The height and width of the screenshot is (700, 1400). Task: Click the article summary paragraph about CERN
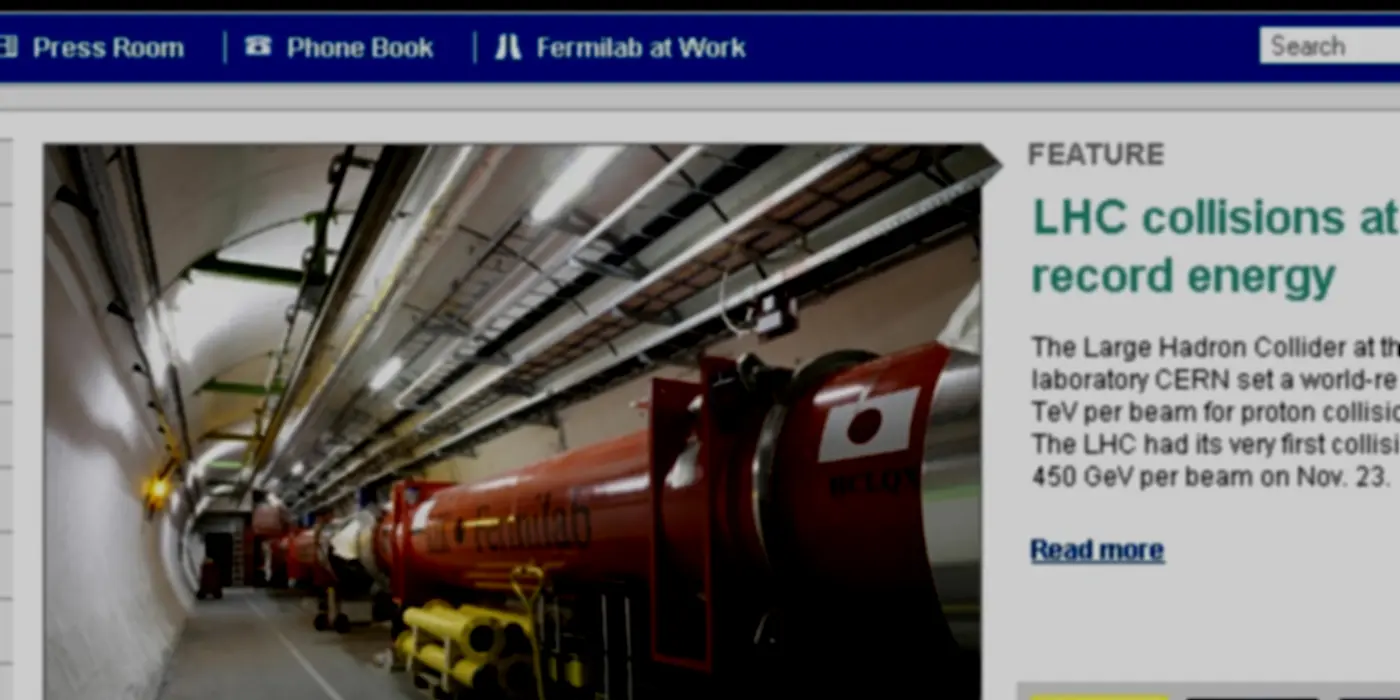coord(1215,412)
